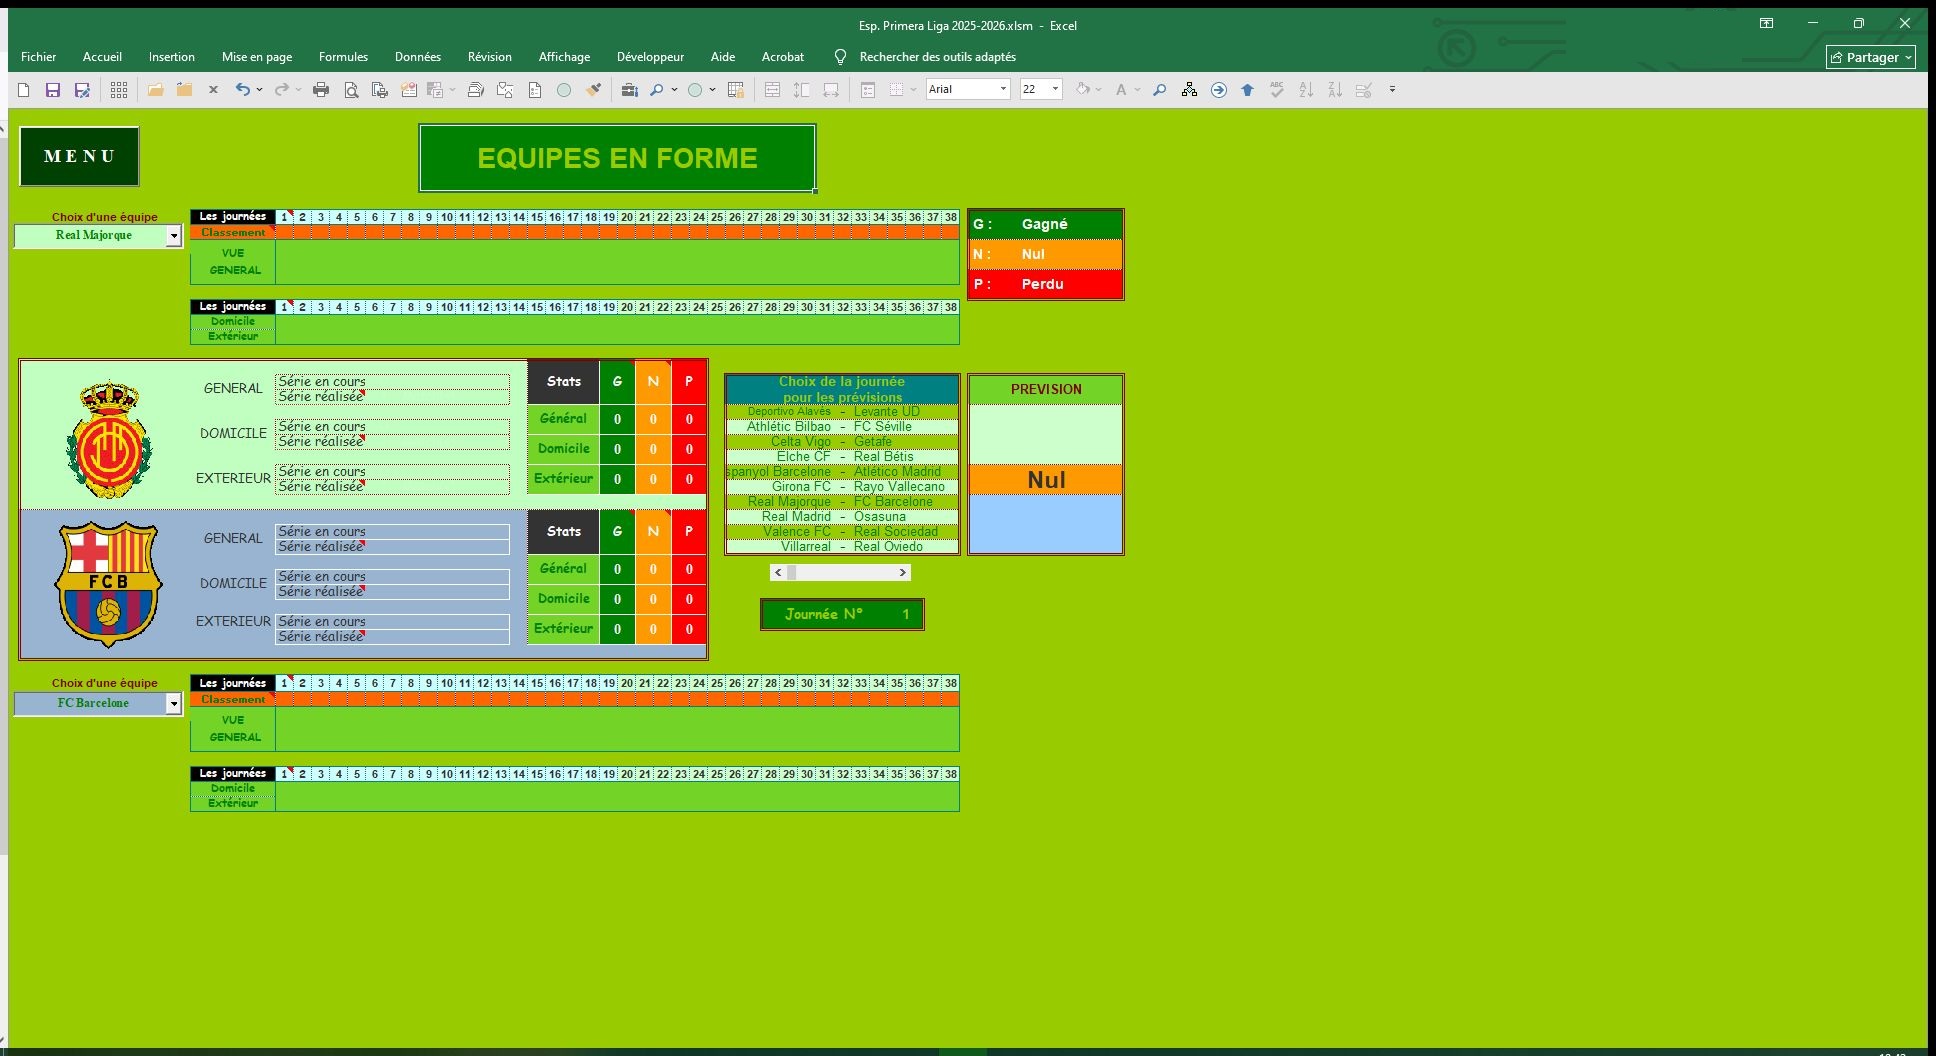Click the new blank workbook icon
The width and height of the screenshot is (1936, 1056).
(x=24, y=90)
